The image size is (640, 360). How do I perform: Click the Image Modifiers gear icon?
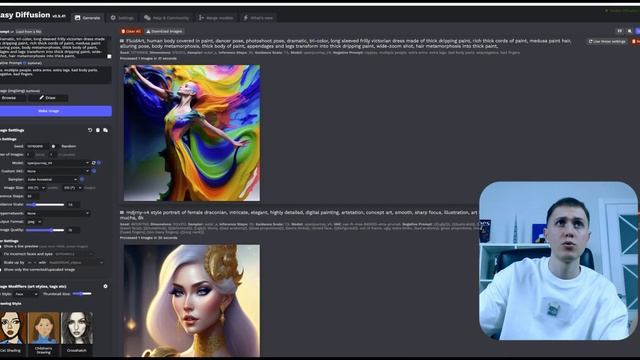click(x=105, y=287)
